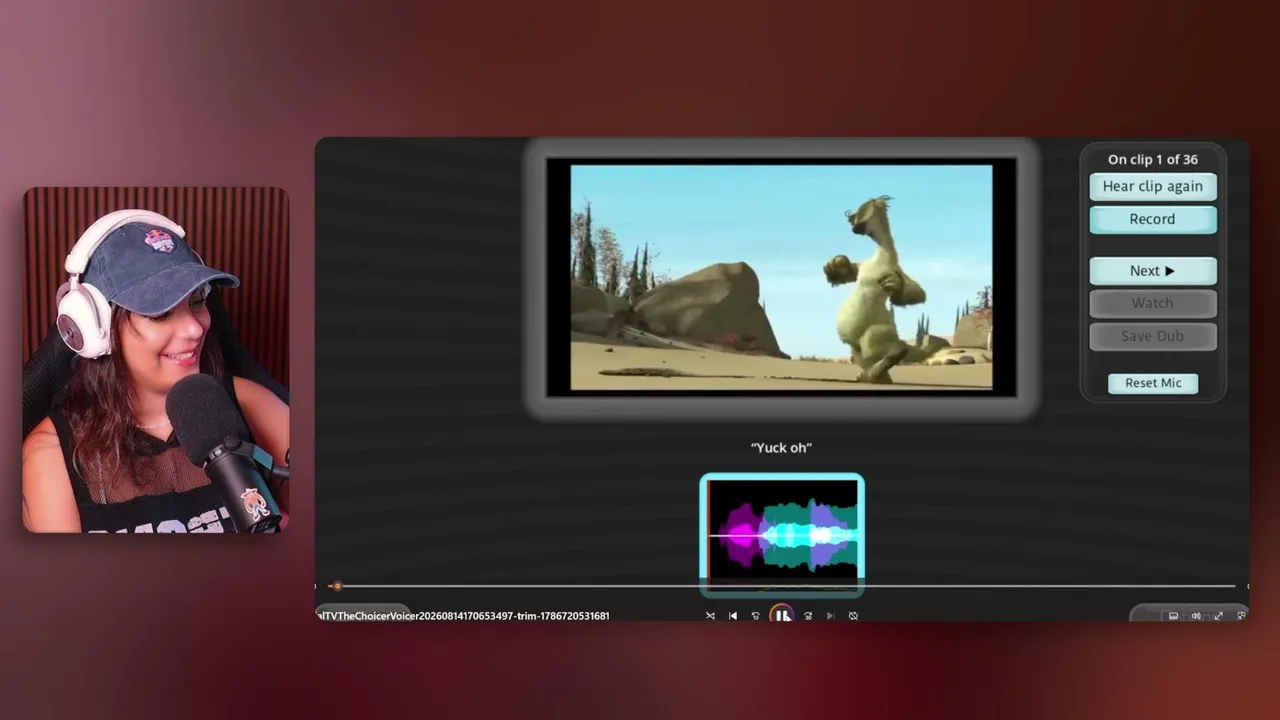The height and width of the screenshot is (720, 1280).
Task: Click the "Yuck oh" subtitle caption
Action: 781,448
